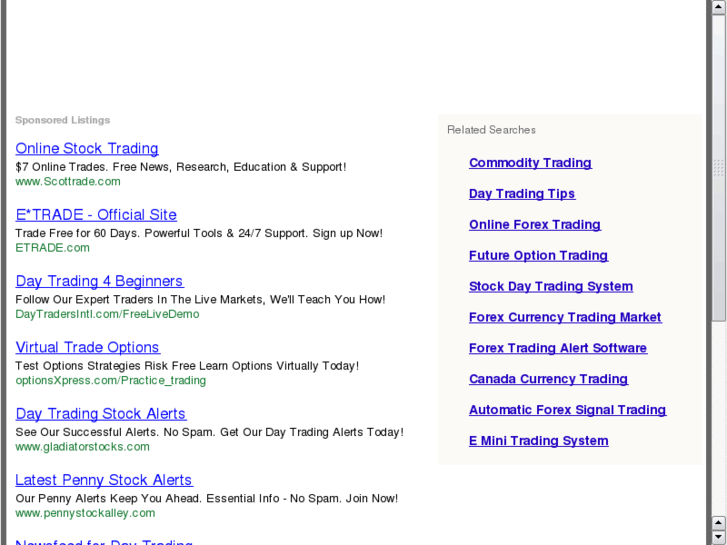Open Forex Currency Trading Market search

565,317
